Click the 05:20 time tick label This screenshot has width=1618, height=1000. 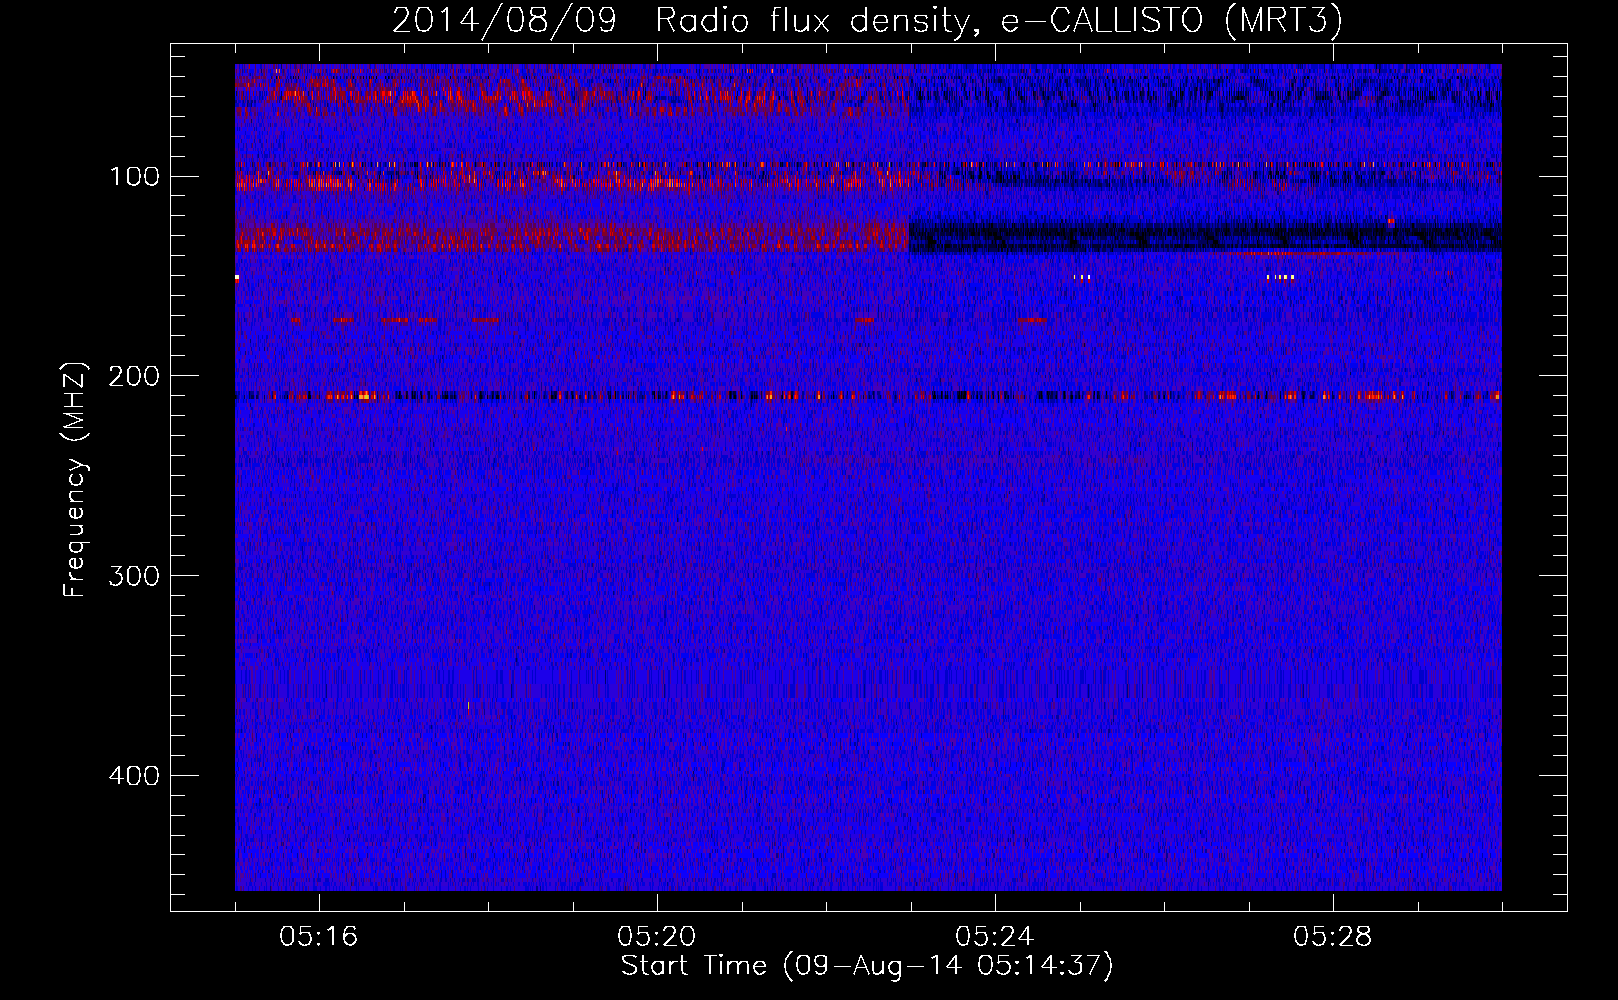[x=657, y=937]
